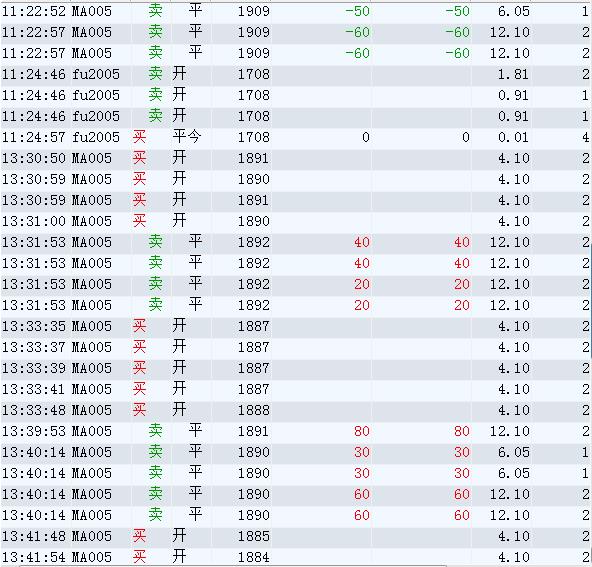Select the 13:39:53 MA005 sell row
Image resolution: width=592 pixels, height=567 pixels.
(x=296, y=431)
